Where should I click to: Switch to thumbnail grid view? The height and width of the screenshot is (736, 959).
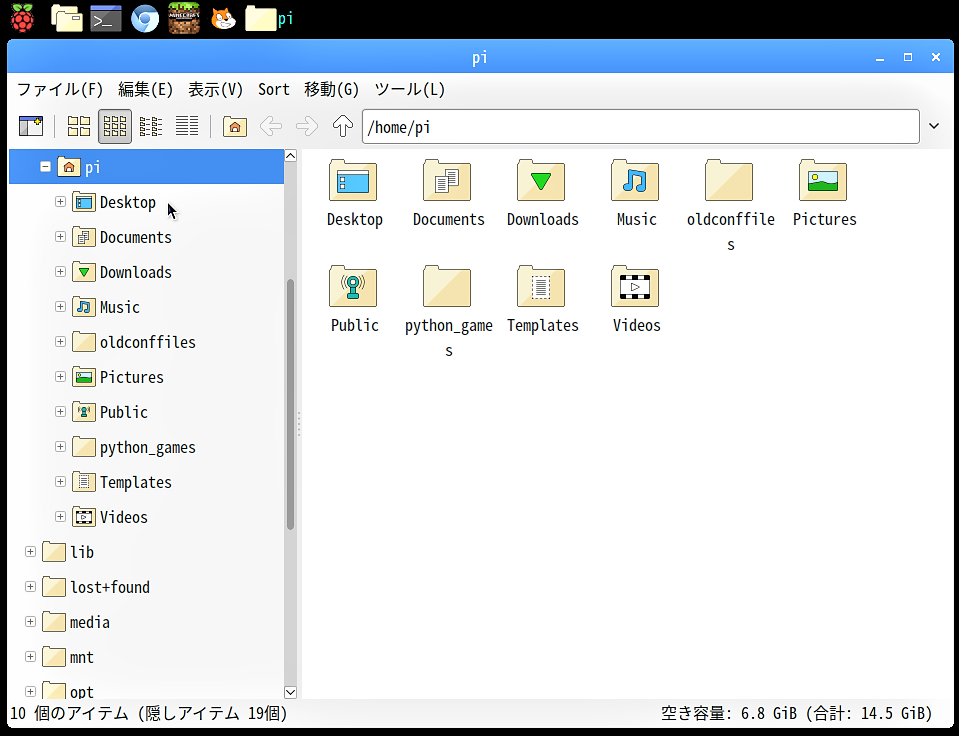pyautogui.click(x=114, y=126)
